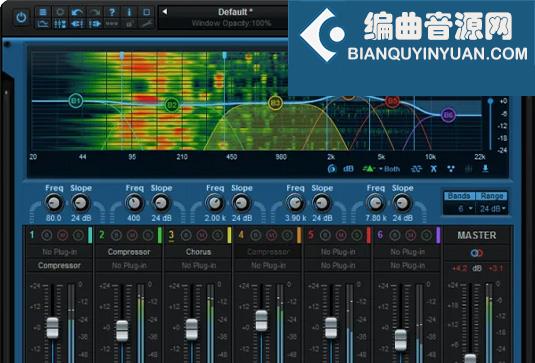Viewport: 535px width, 363px height.
Task: Click the 2.00 k Freq knob
Action: (215, 203)
